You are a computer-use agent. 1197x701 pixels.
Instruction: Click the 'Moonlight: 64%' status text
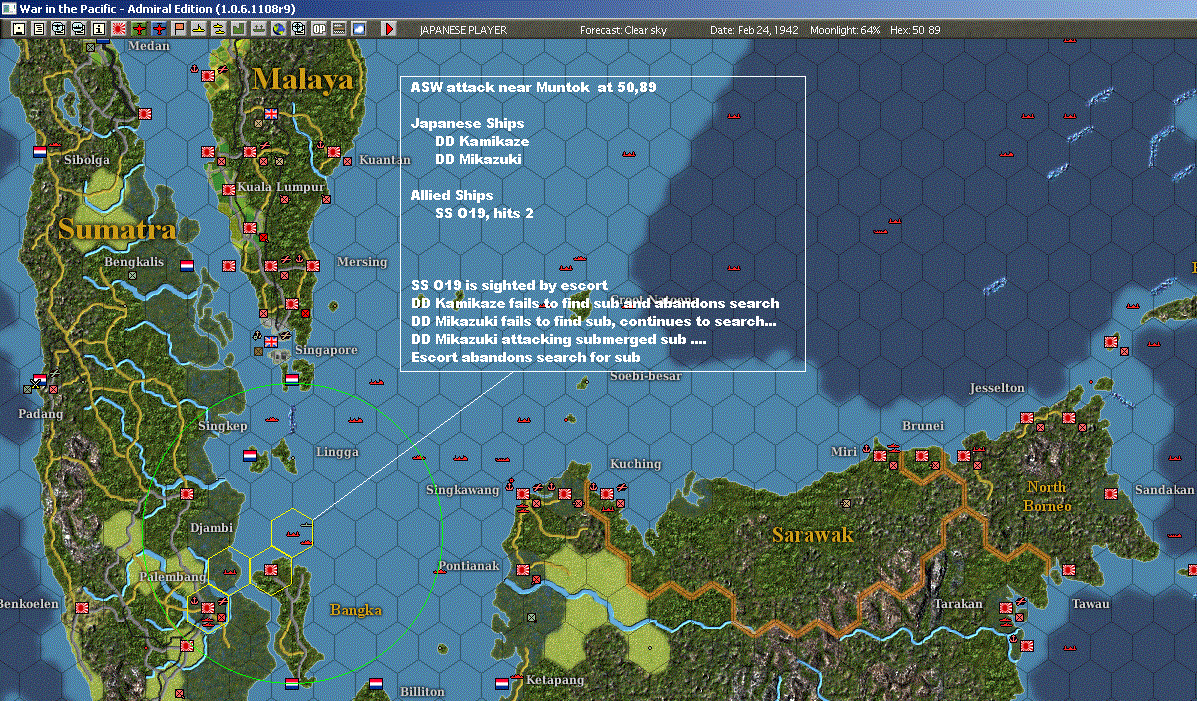844,30
